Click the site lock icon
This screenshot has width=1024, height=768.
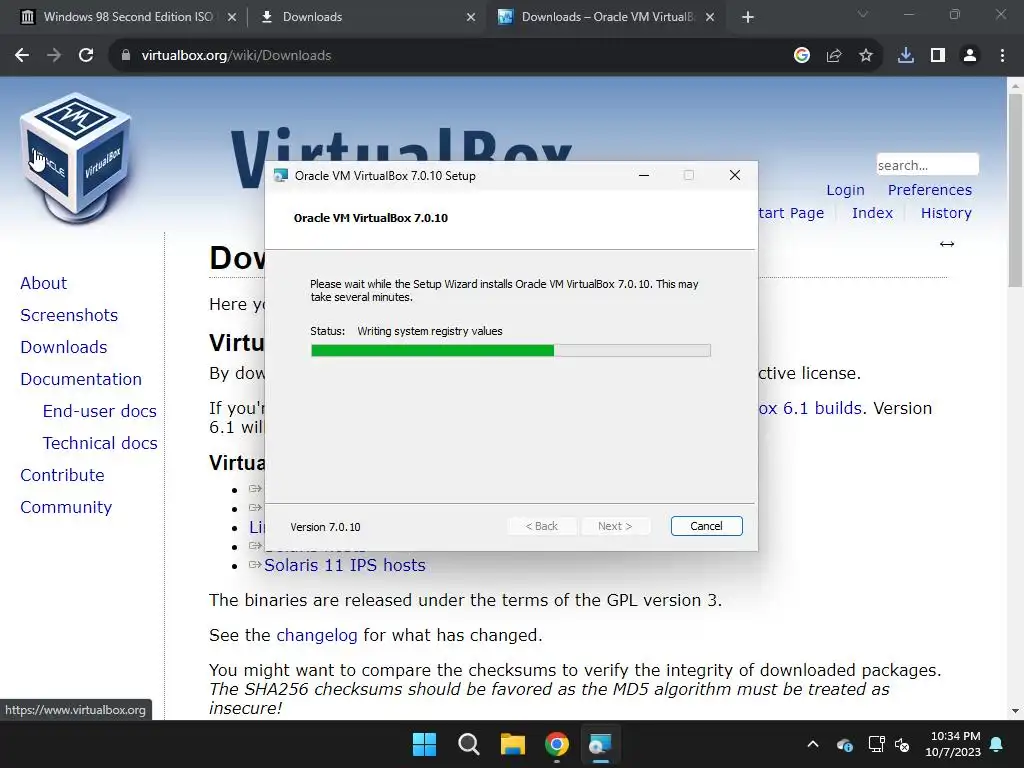[126, 56]
